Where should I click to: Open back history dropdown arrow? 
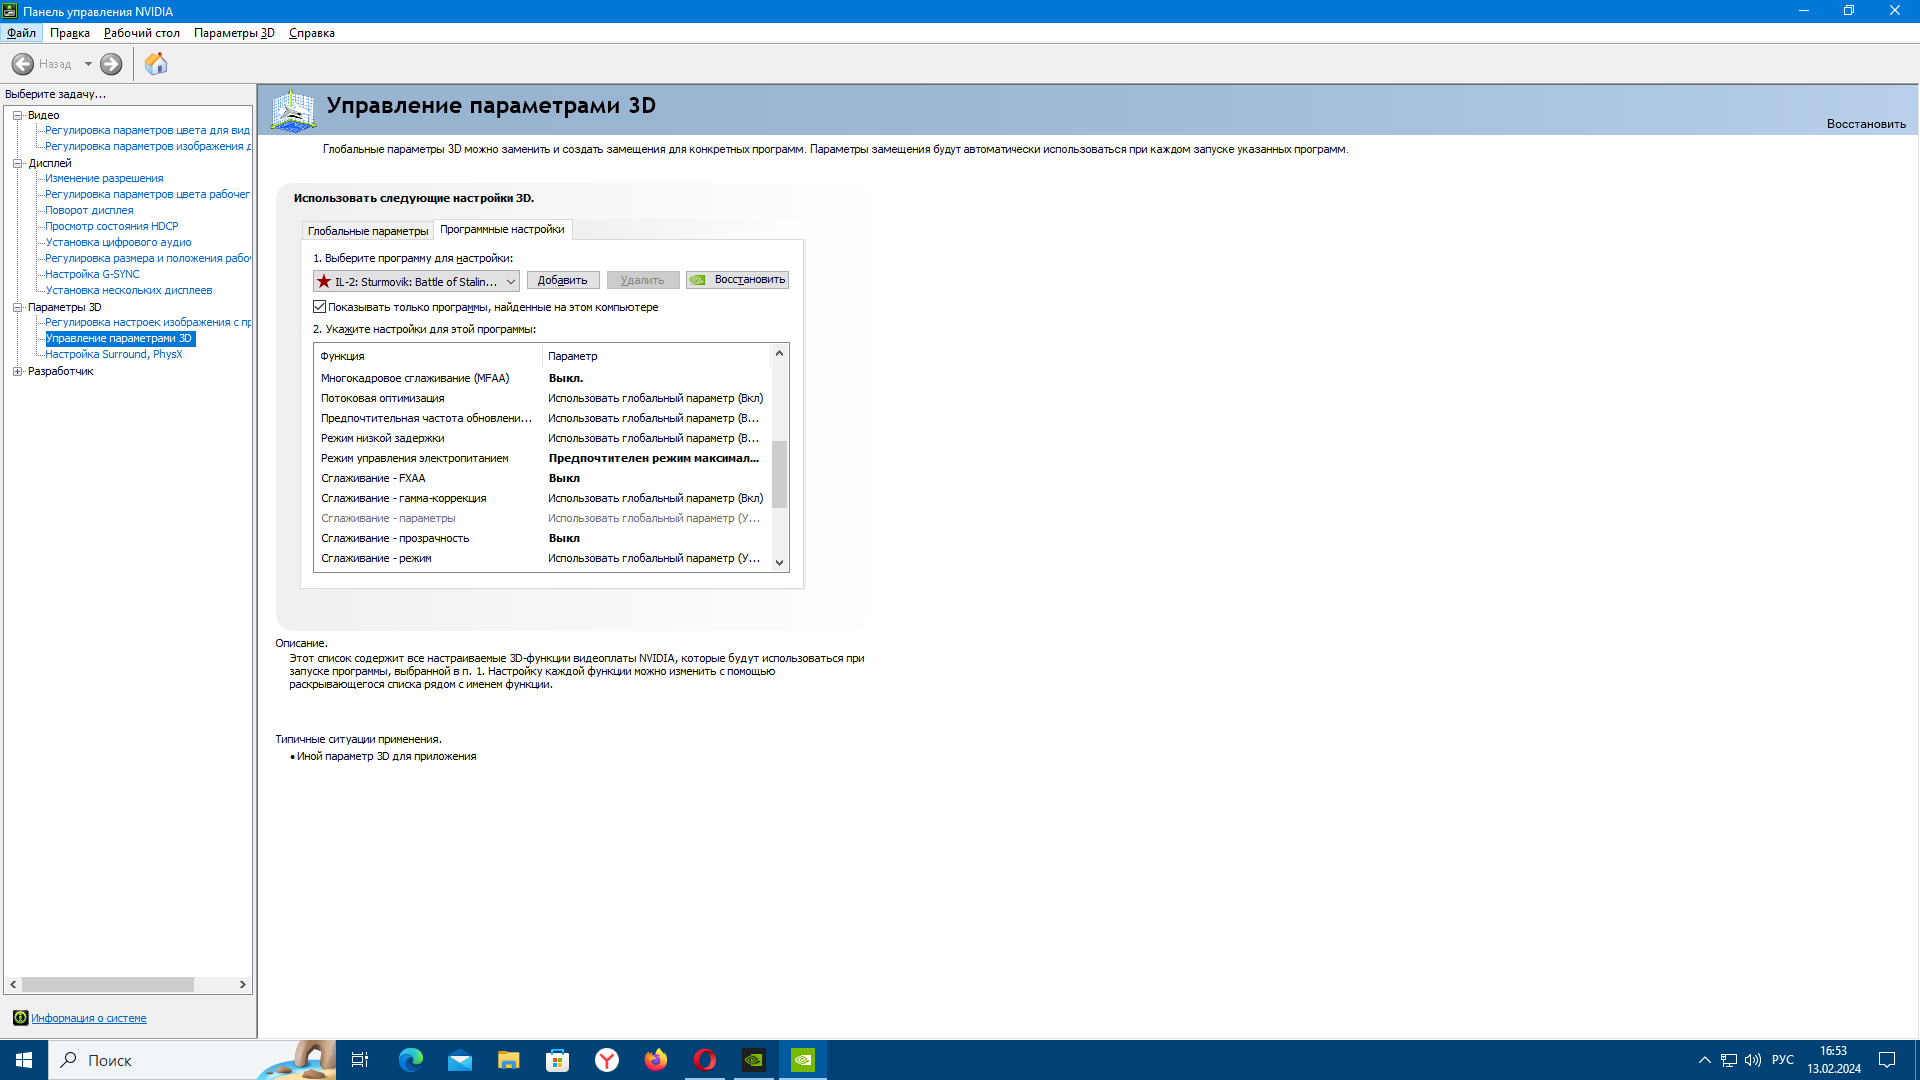[x=88, y=64]
